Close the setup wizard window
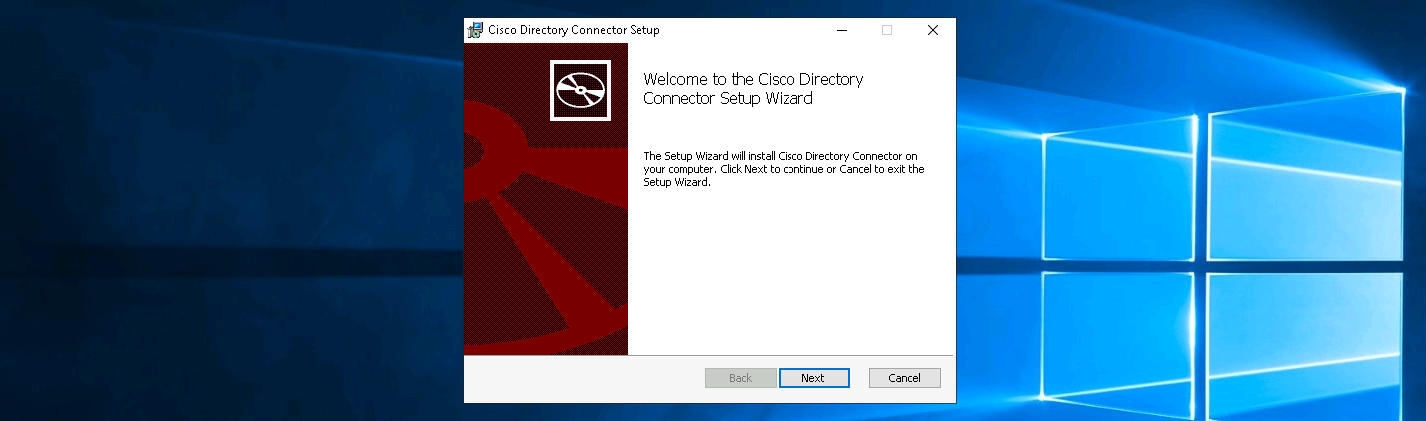 click(x=932, y=30)
